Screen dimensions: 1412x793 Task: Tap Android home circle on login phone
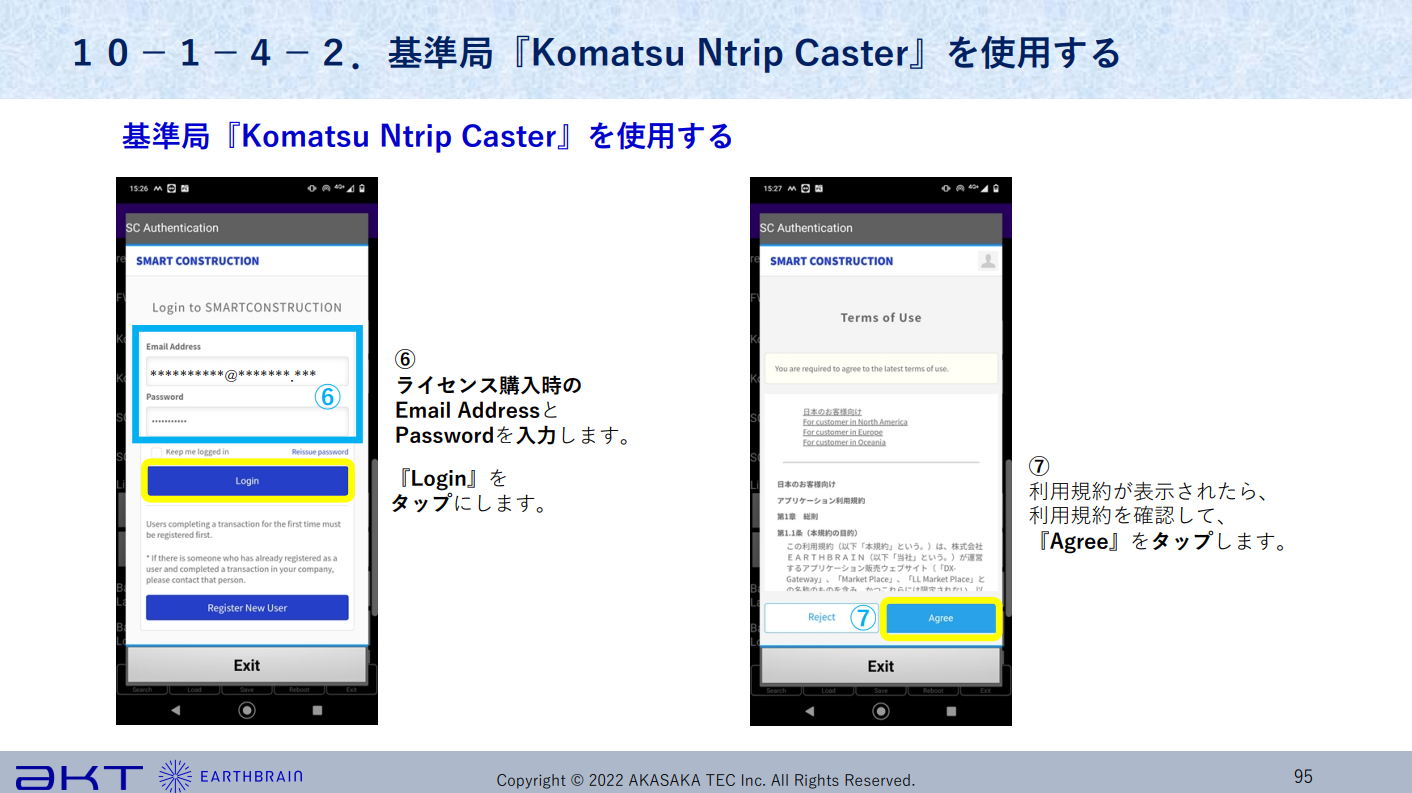tap(247, 710)
